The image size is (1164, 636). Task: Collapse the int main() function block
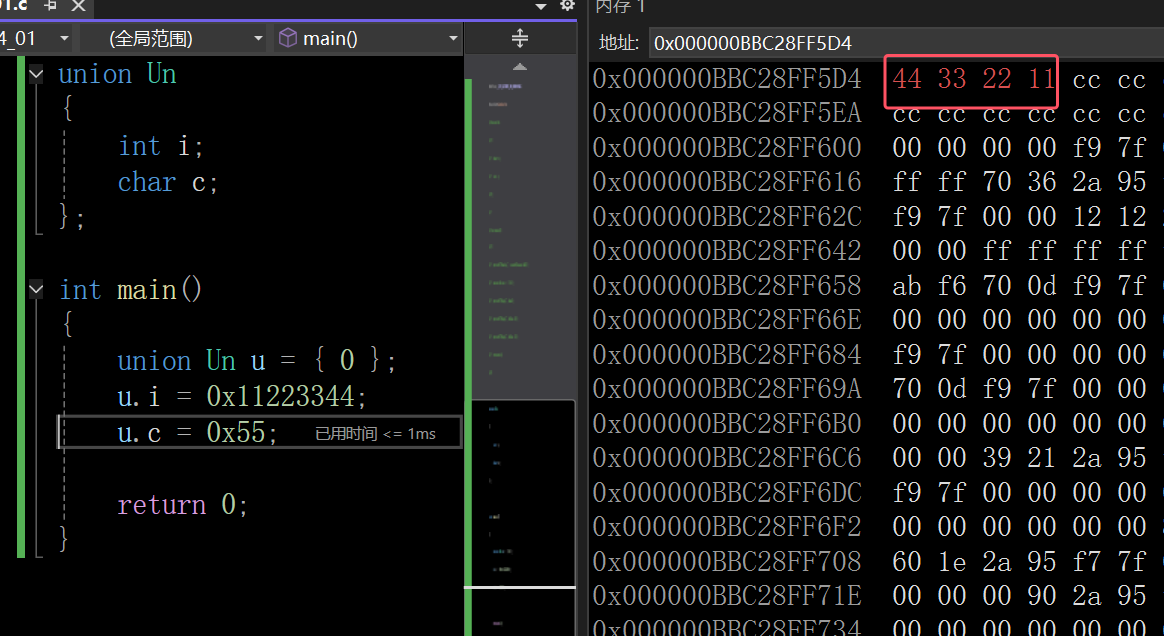coord(36,289)
